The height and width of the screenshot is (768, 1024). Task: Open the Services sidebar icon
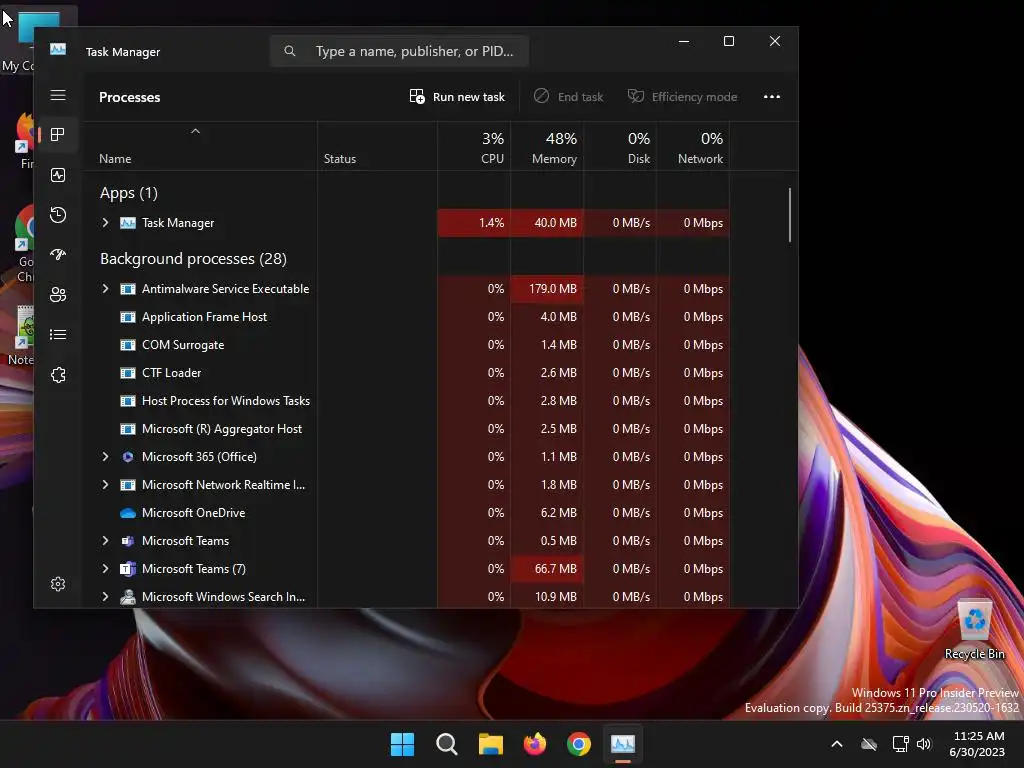pyautogui.click(x=58, y=375)
